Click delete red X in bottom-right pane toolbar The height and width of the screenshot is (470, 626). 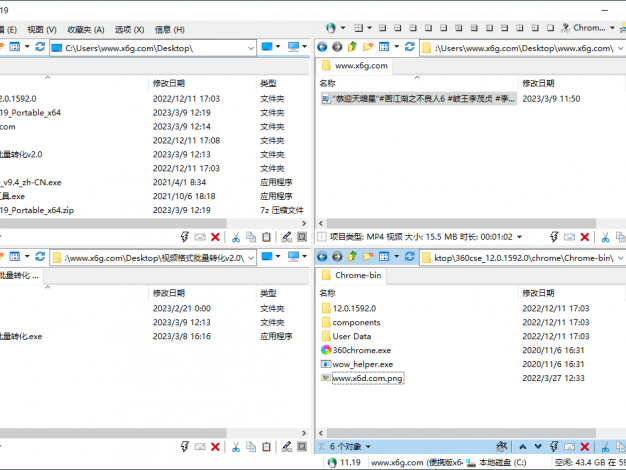(x=585, y=447)
